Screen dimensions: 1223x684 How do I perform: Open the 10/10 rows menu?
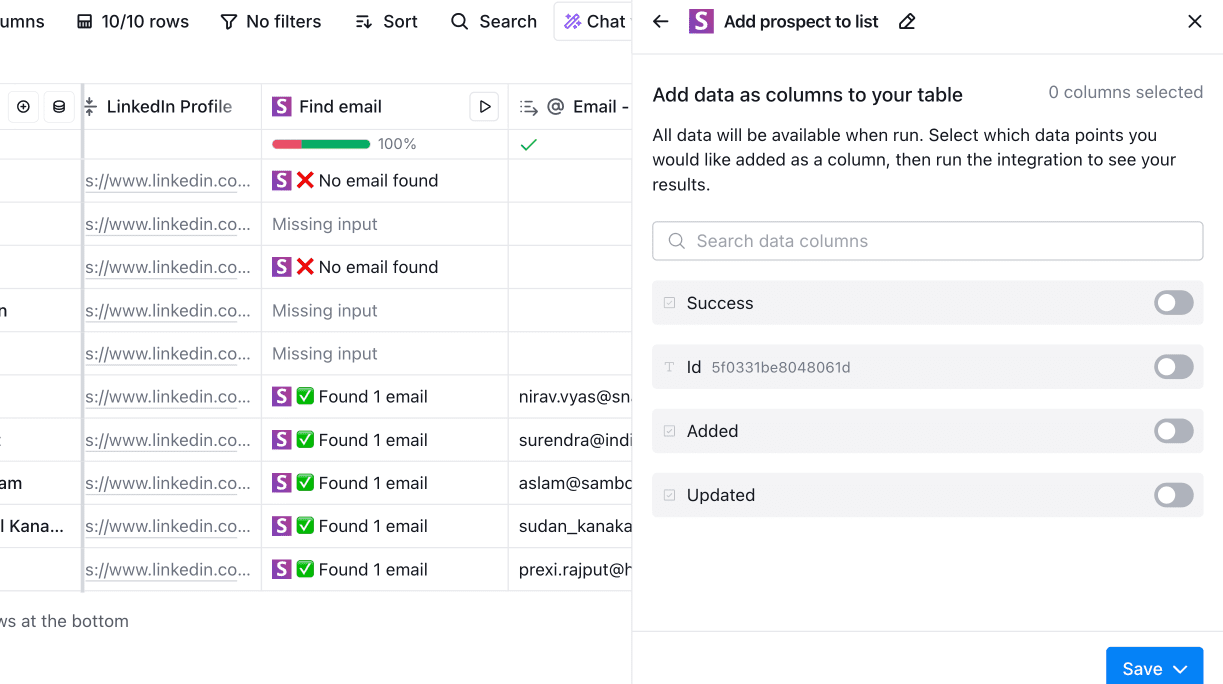[133, 22]
